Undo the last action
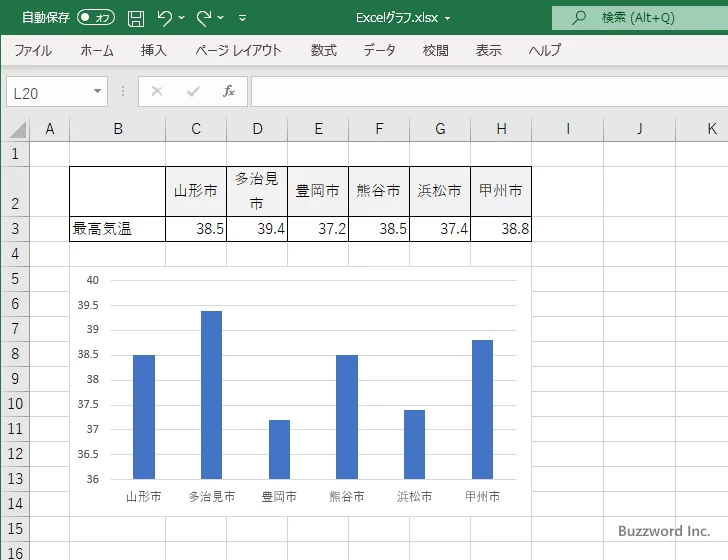The width and height of the screenshot is (728, 560). (164, 18)
